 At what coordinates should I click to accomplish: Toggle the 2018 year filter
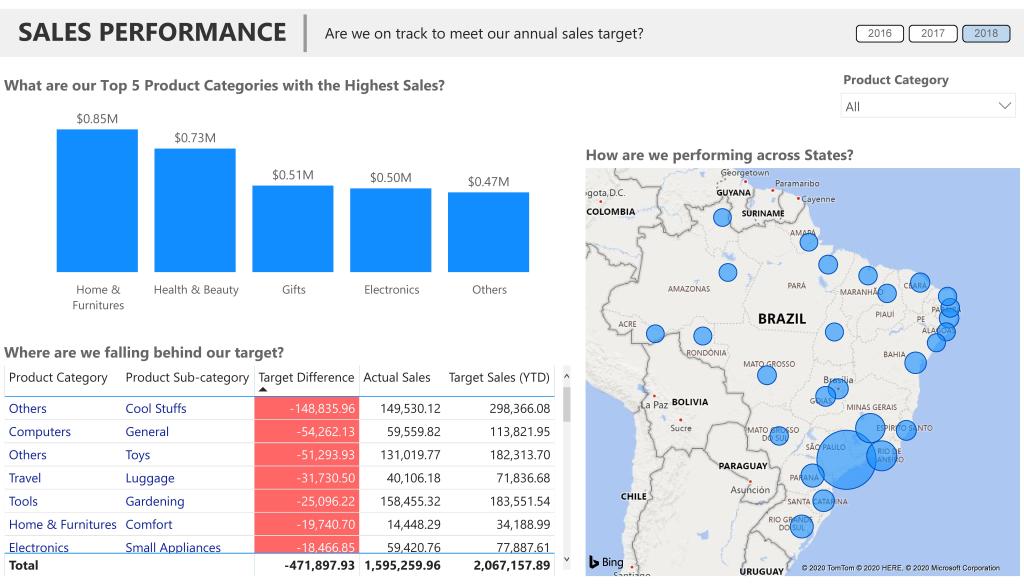986,34
